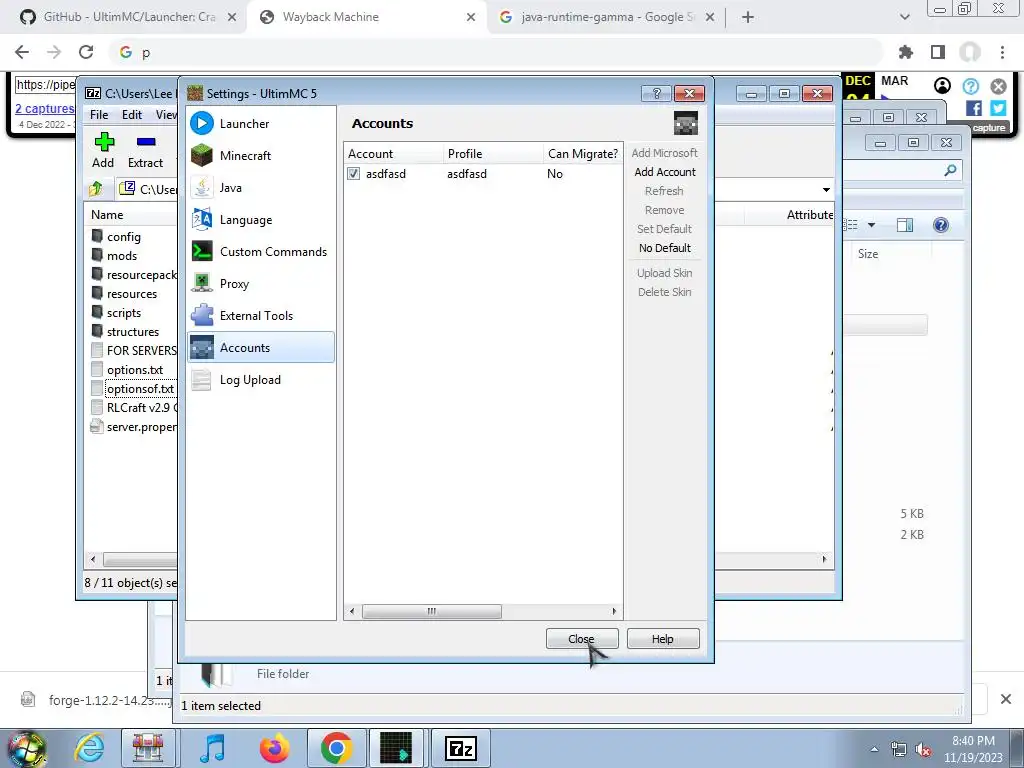Select options.txt in 7-Zip
1024x768 pixels.
click(135, 370)
